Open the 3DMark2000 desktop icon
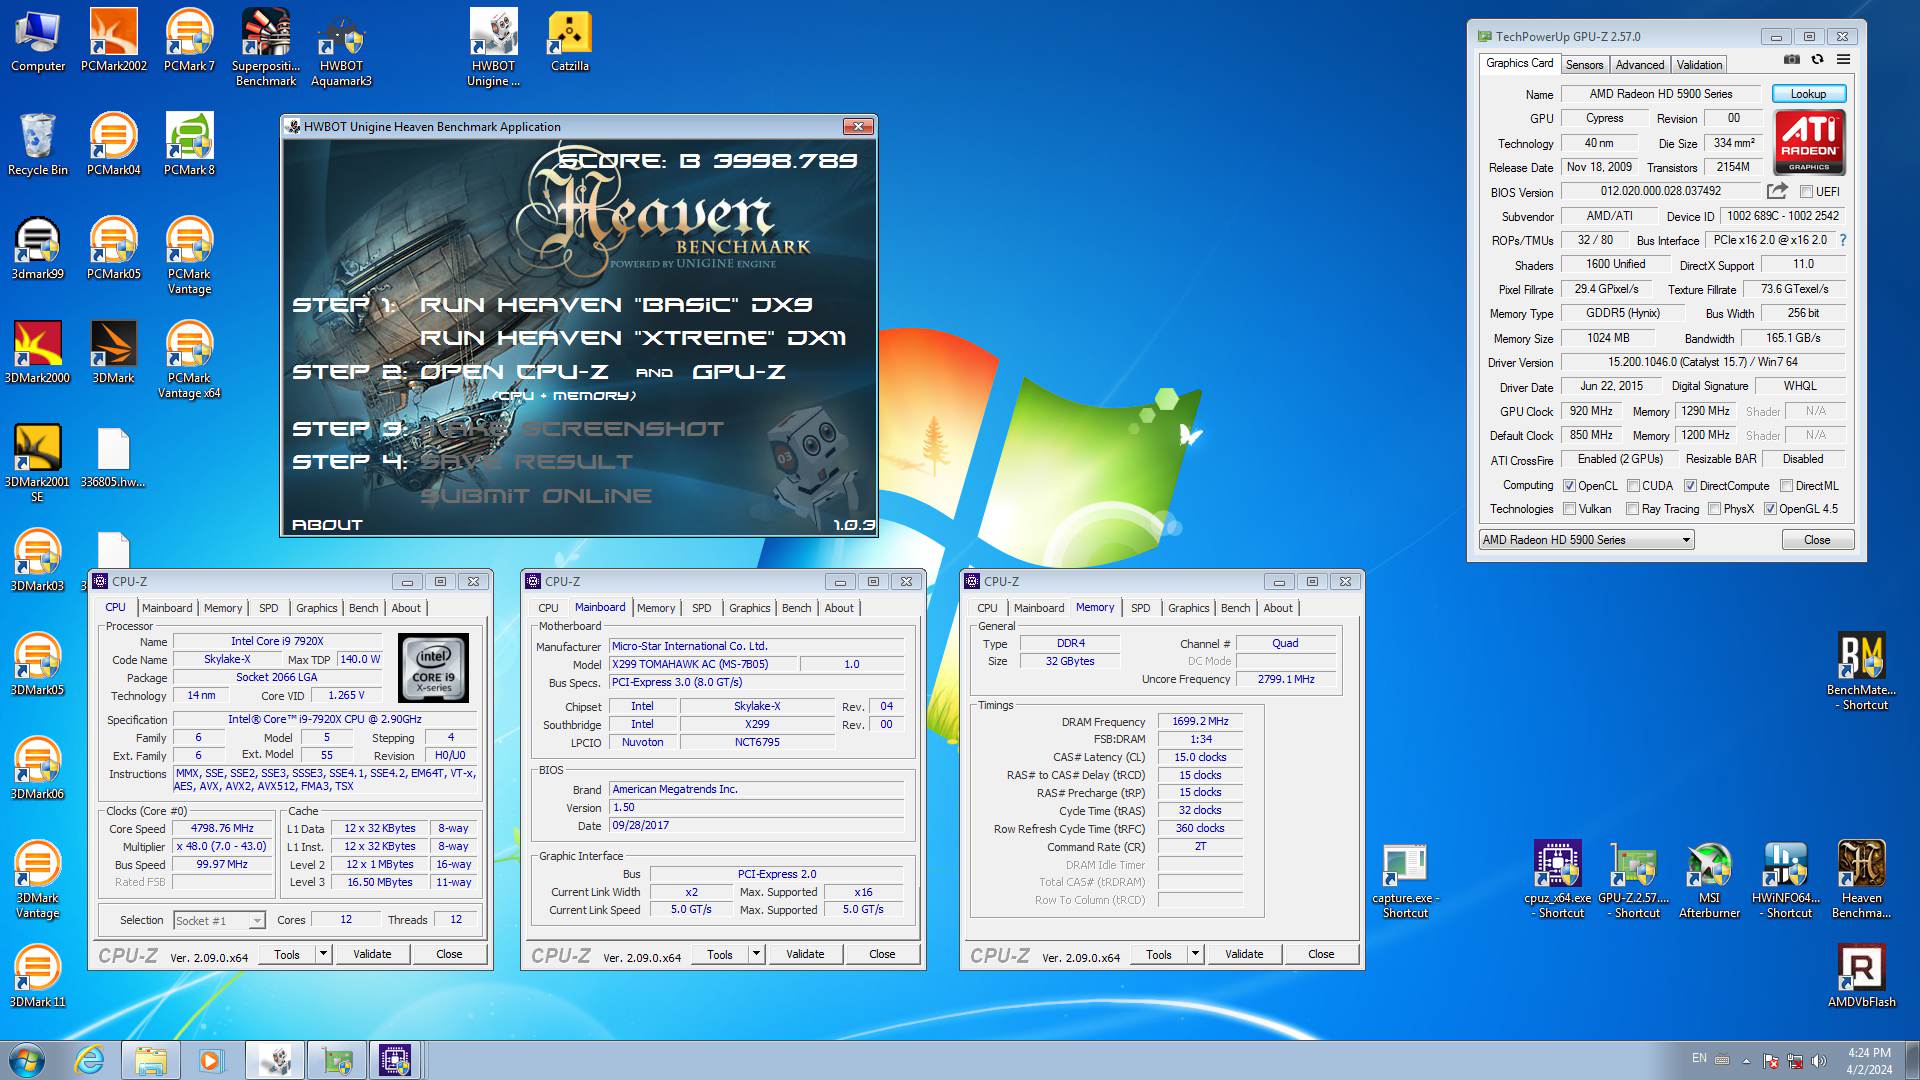 point(38,352)
